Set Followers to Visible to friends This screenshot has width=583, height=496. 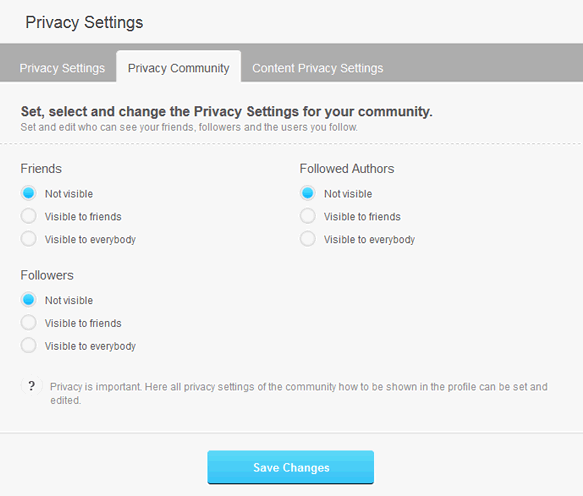[29, 323]
